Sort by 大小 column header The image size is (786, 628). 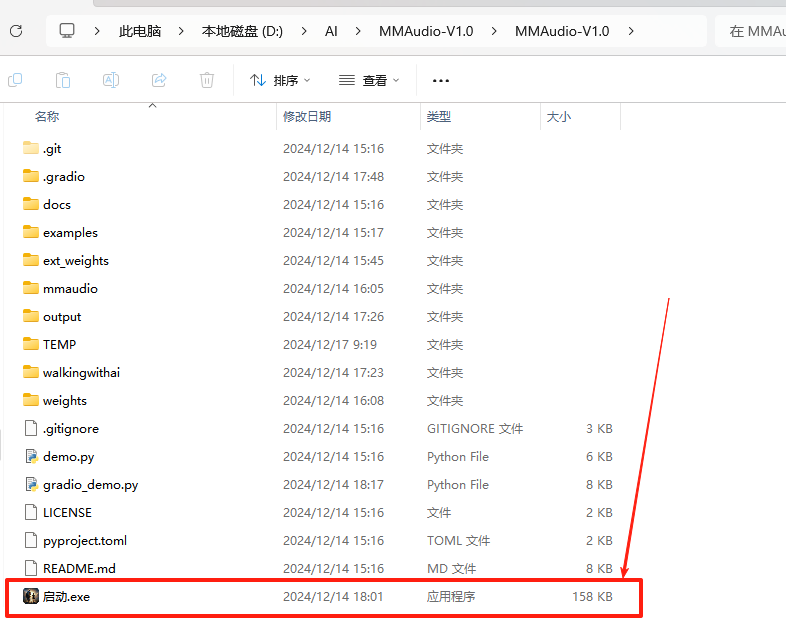point(558,117)
